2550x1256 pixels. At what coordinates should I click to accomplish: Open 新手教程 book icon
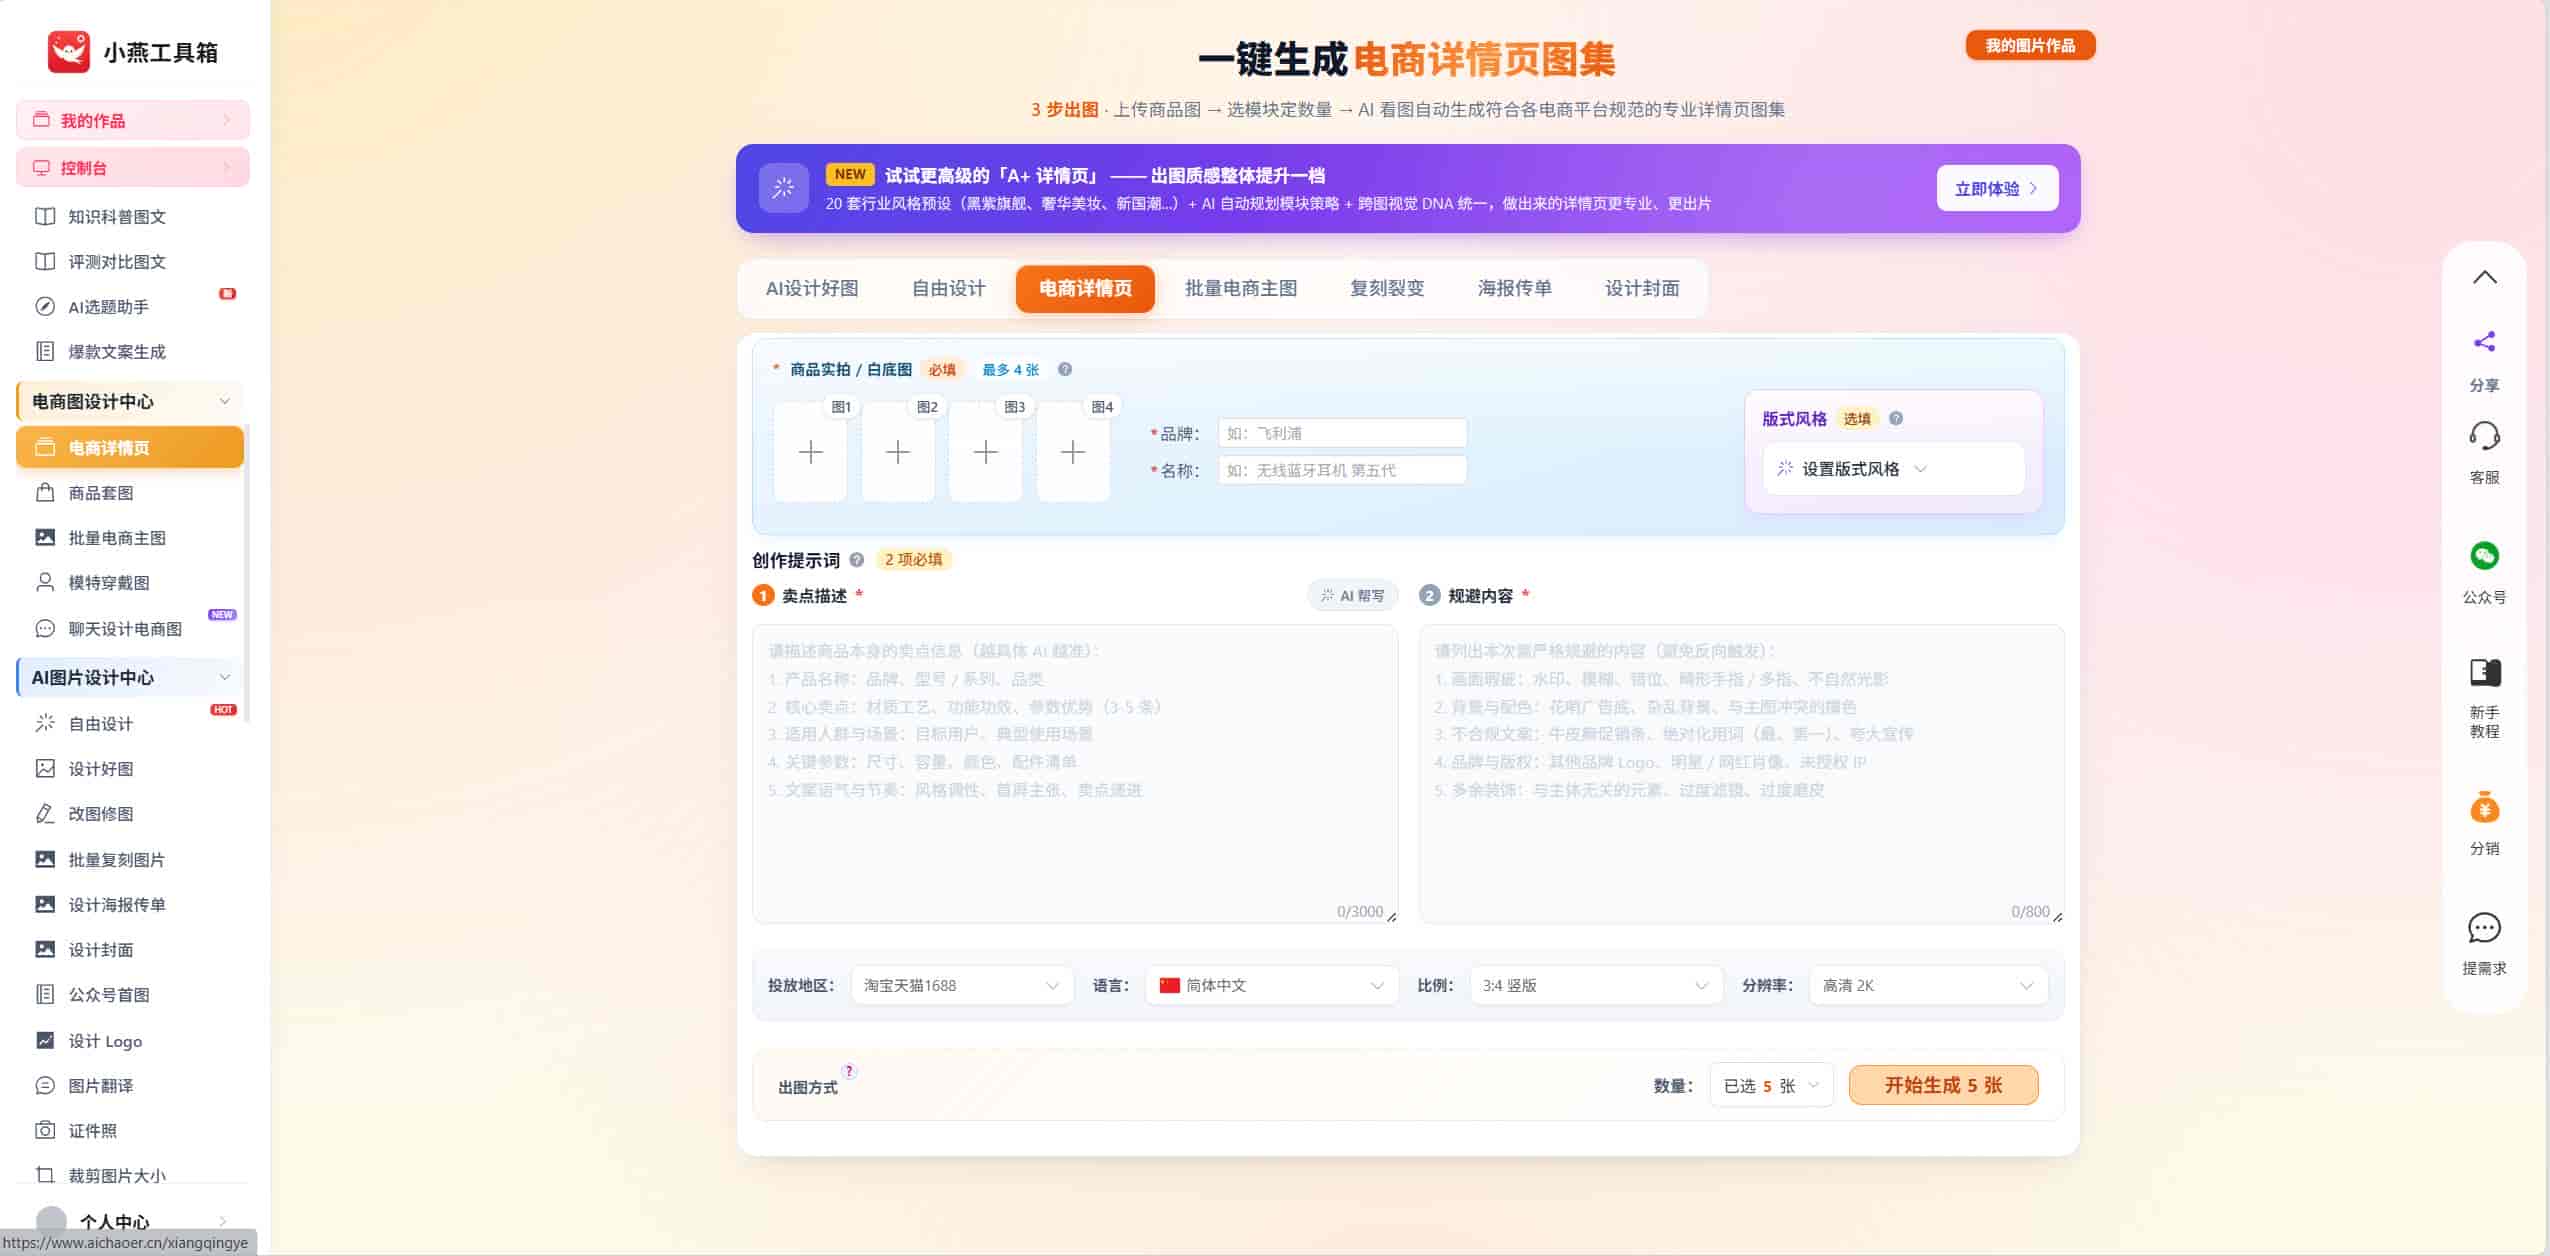tap(2484, 672)
